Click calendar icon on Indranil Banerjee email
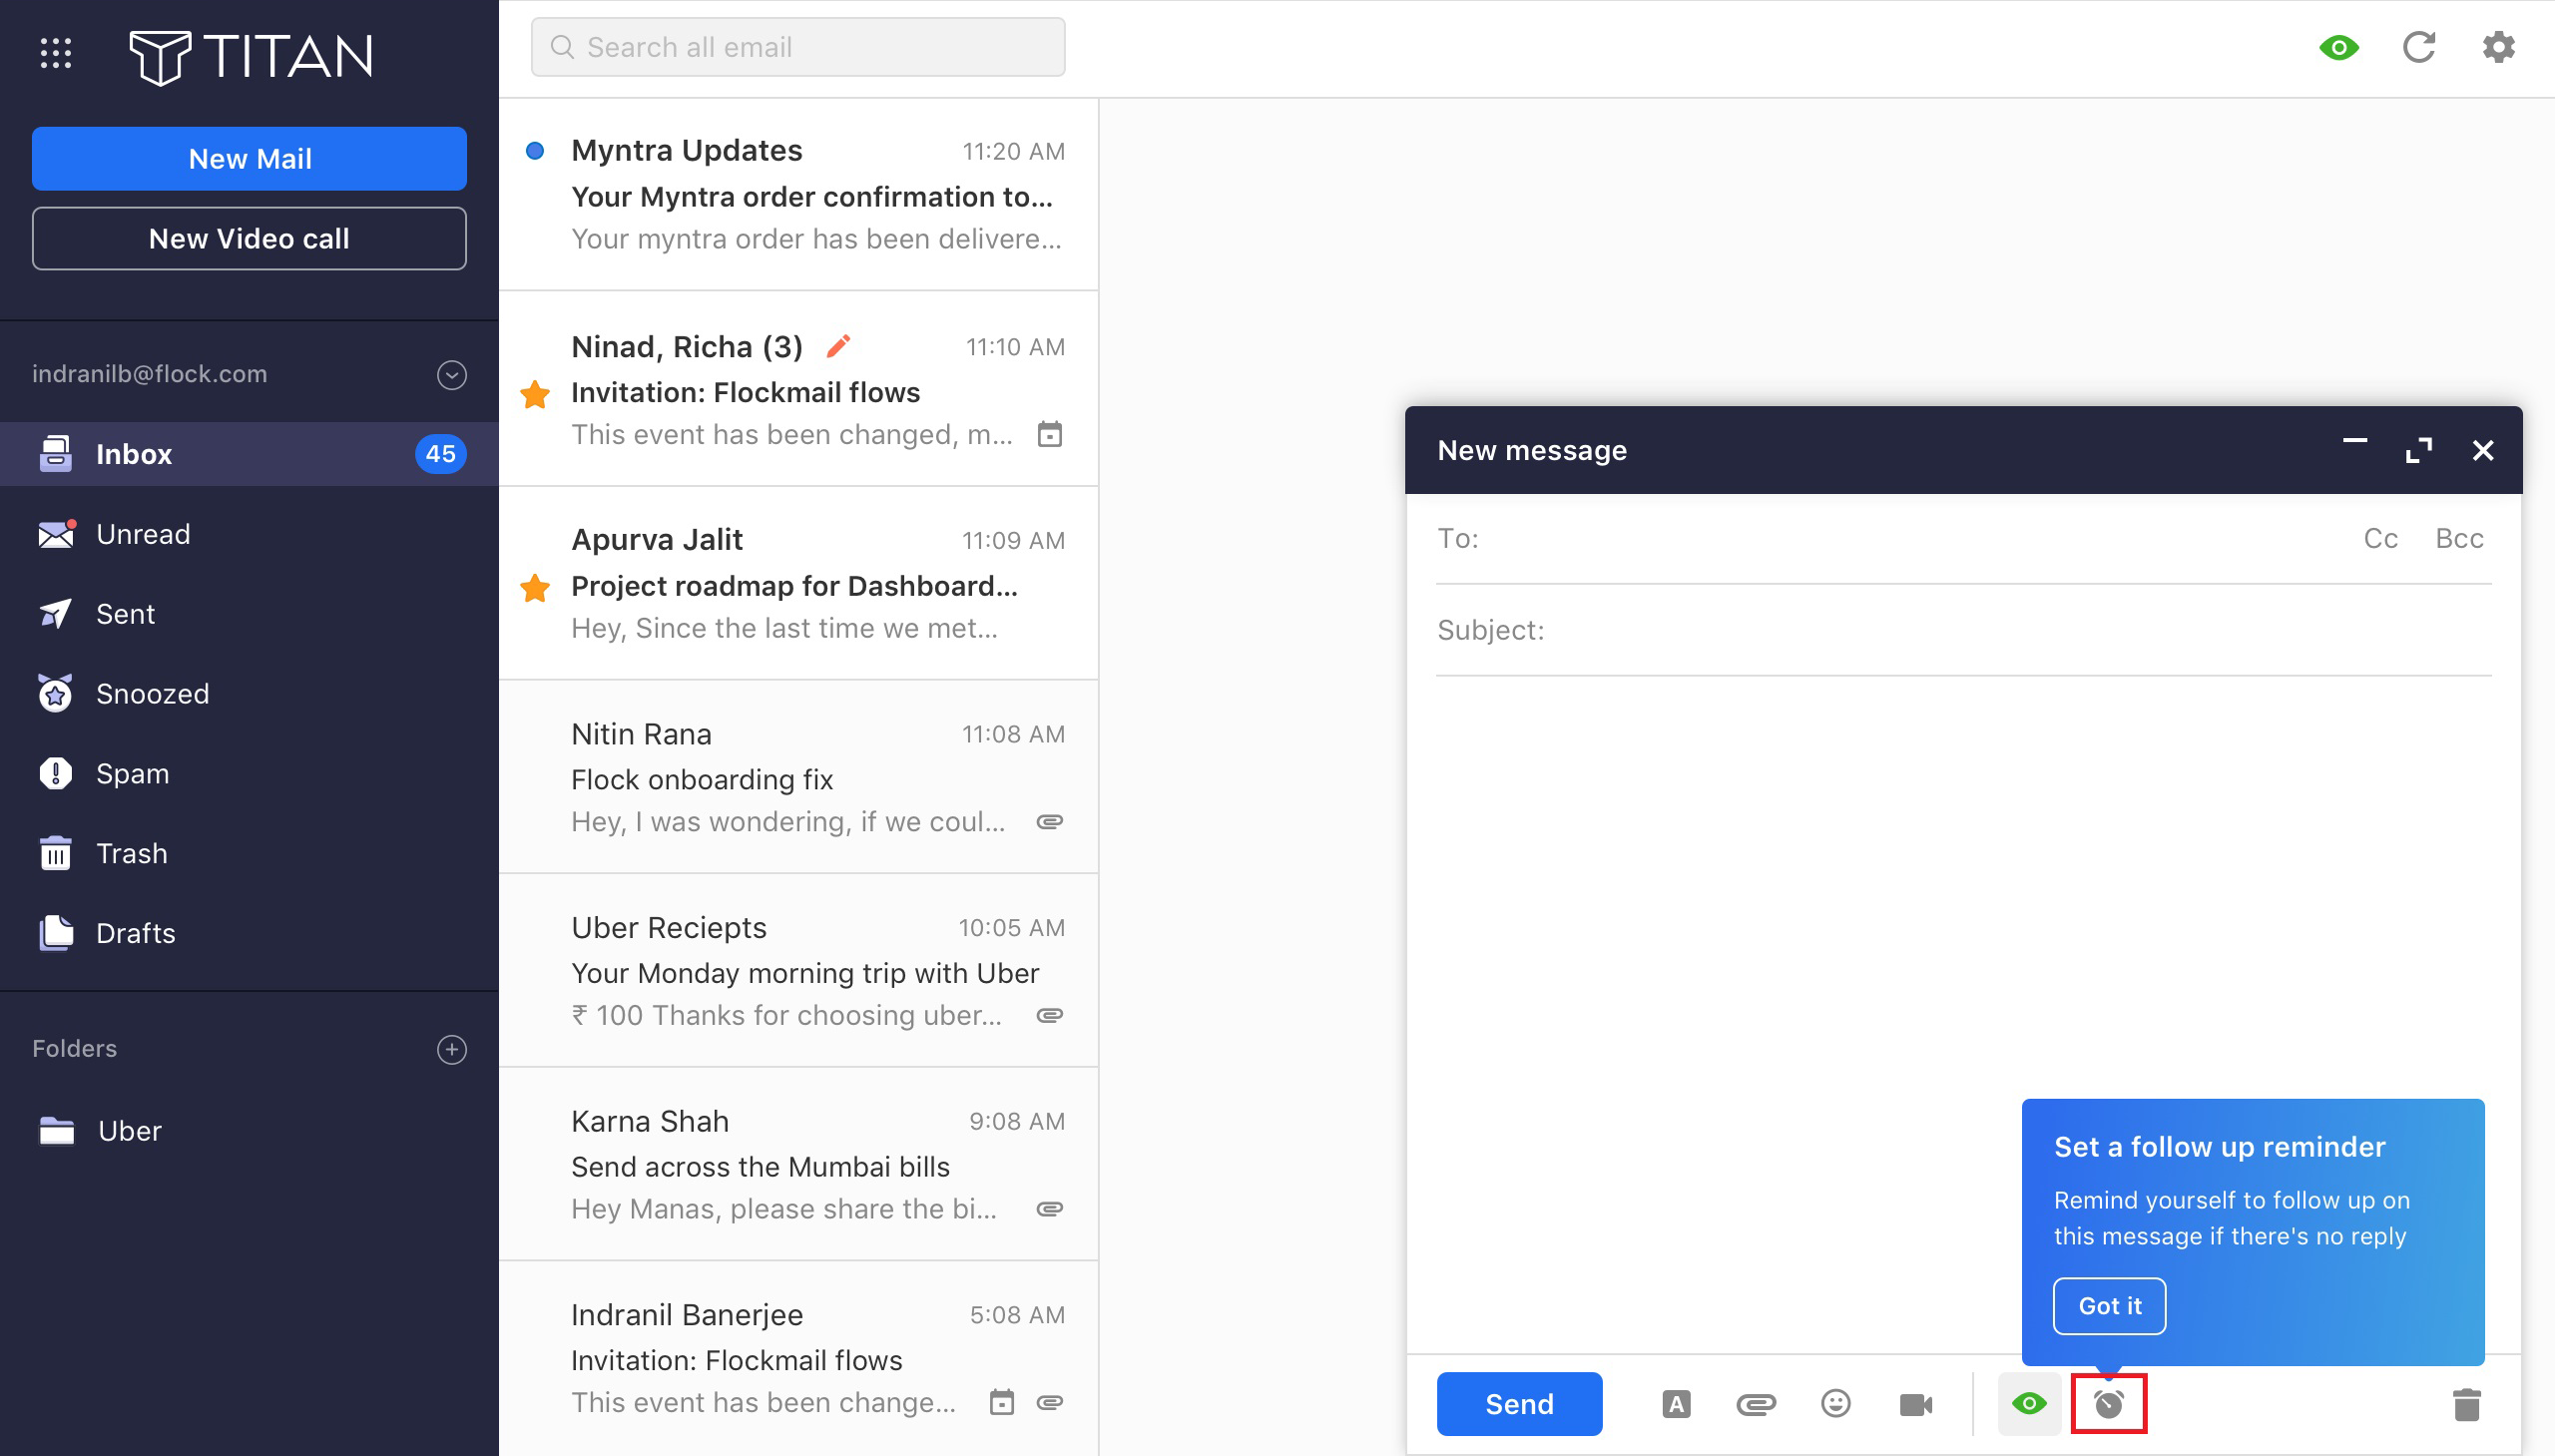Viewport: 2555px width, 1456px height. pos(1001,1402)
